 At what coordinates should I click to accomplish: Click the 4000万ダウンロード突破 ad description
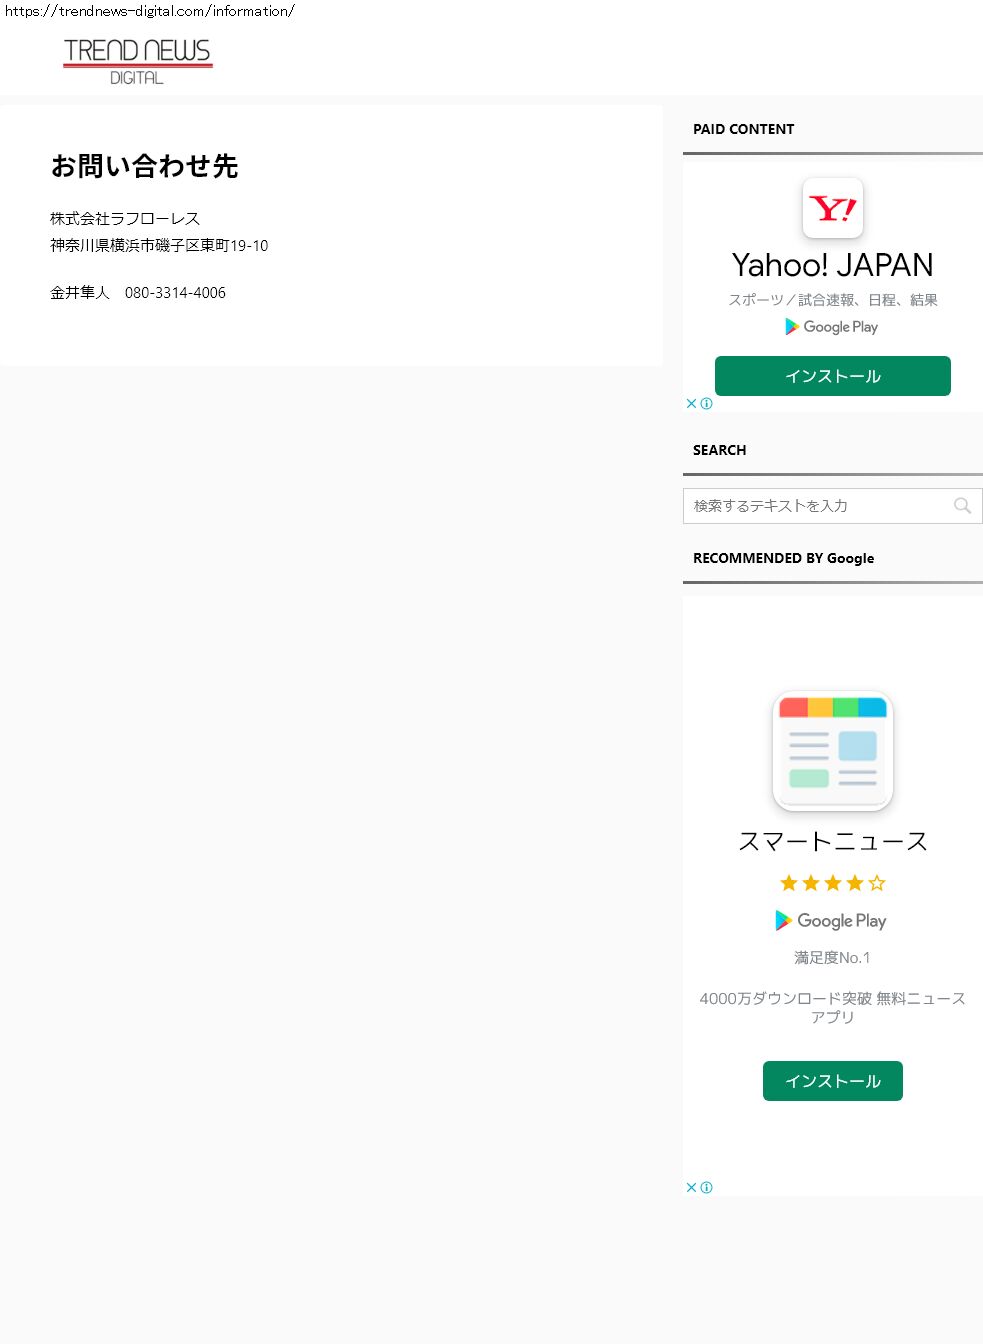(832, 1007)
